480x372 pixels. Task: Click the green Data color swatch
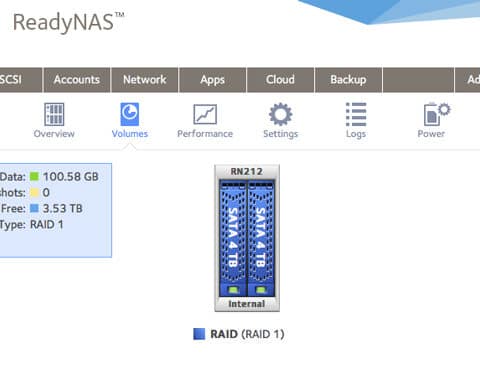pos(34,176)
